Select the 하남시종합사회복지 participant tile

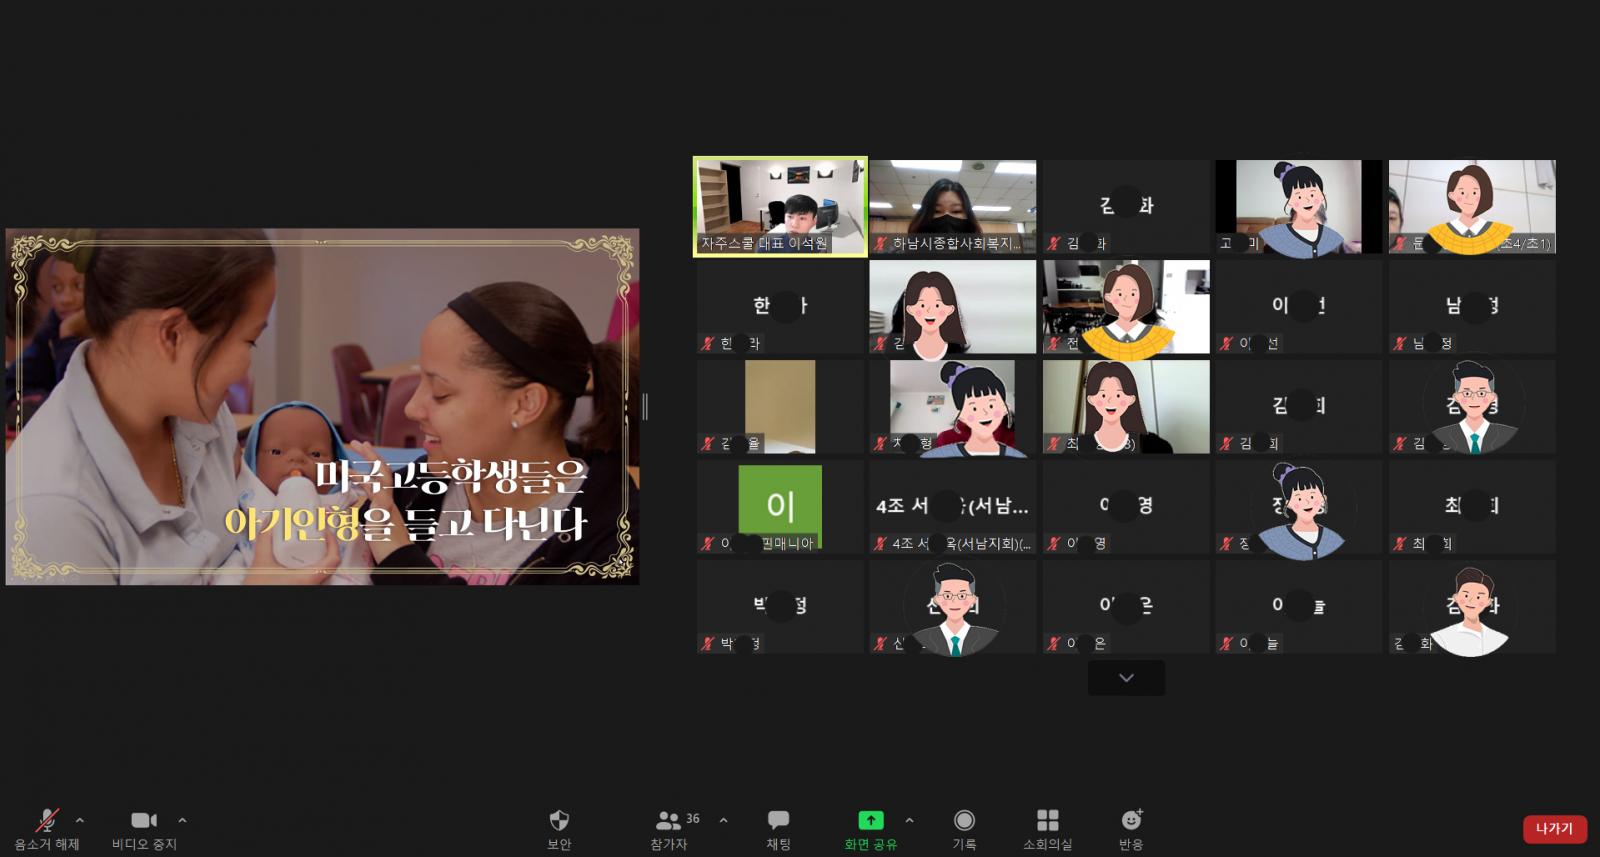click(952, 207)
